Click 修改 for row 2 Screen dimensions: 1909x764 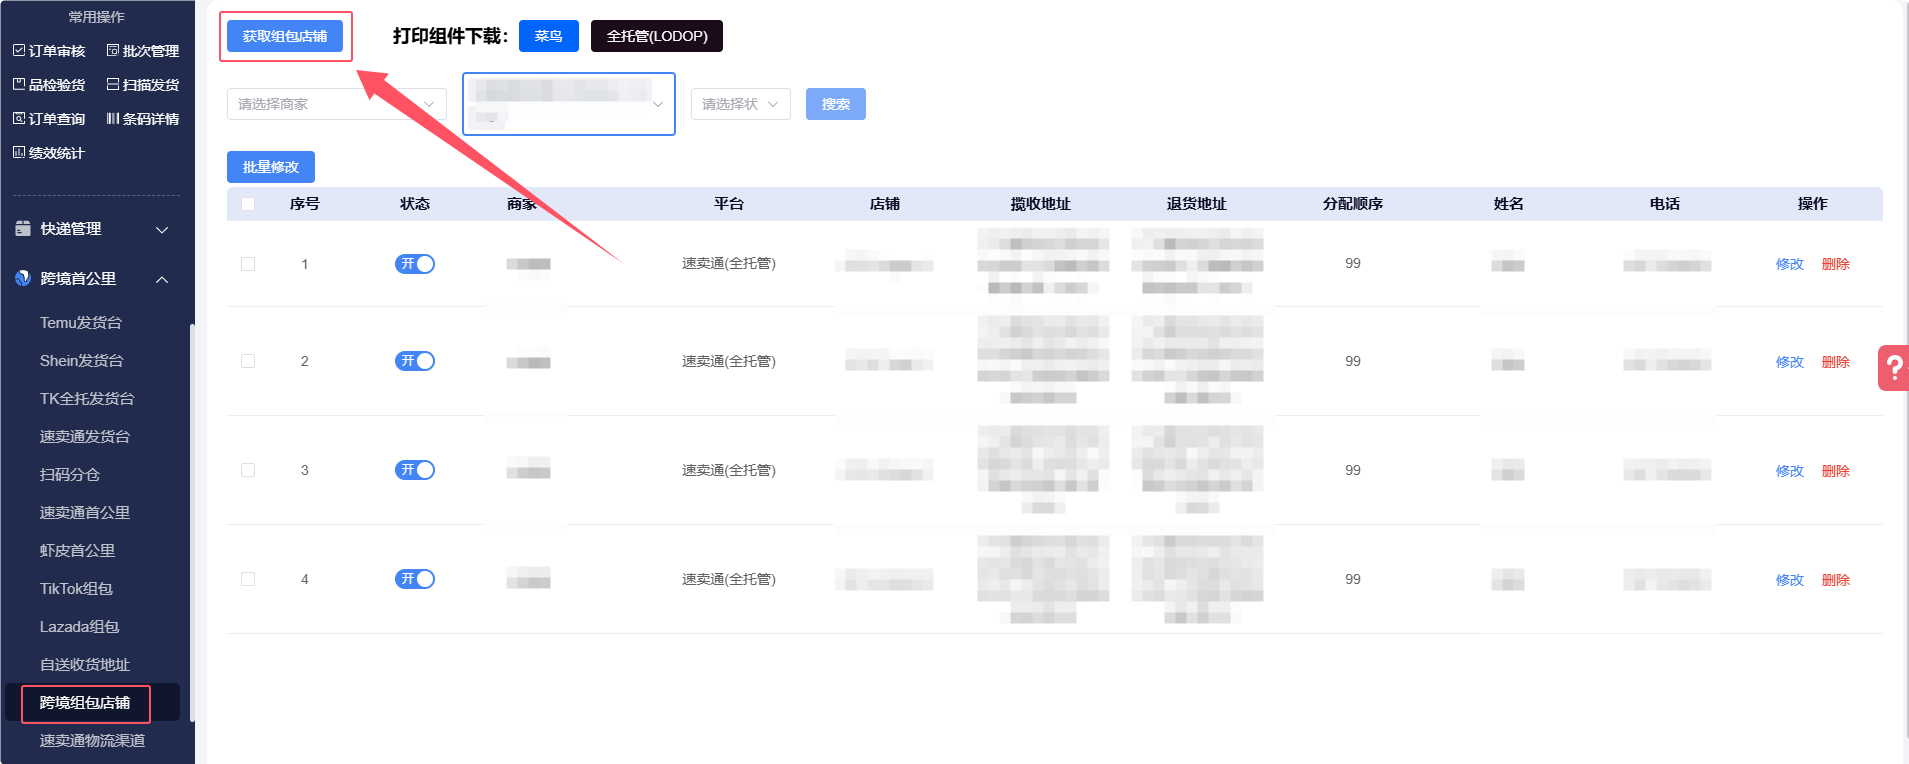pos(1790,362)
